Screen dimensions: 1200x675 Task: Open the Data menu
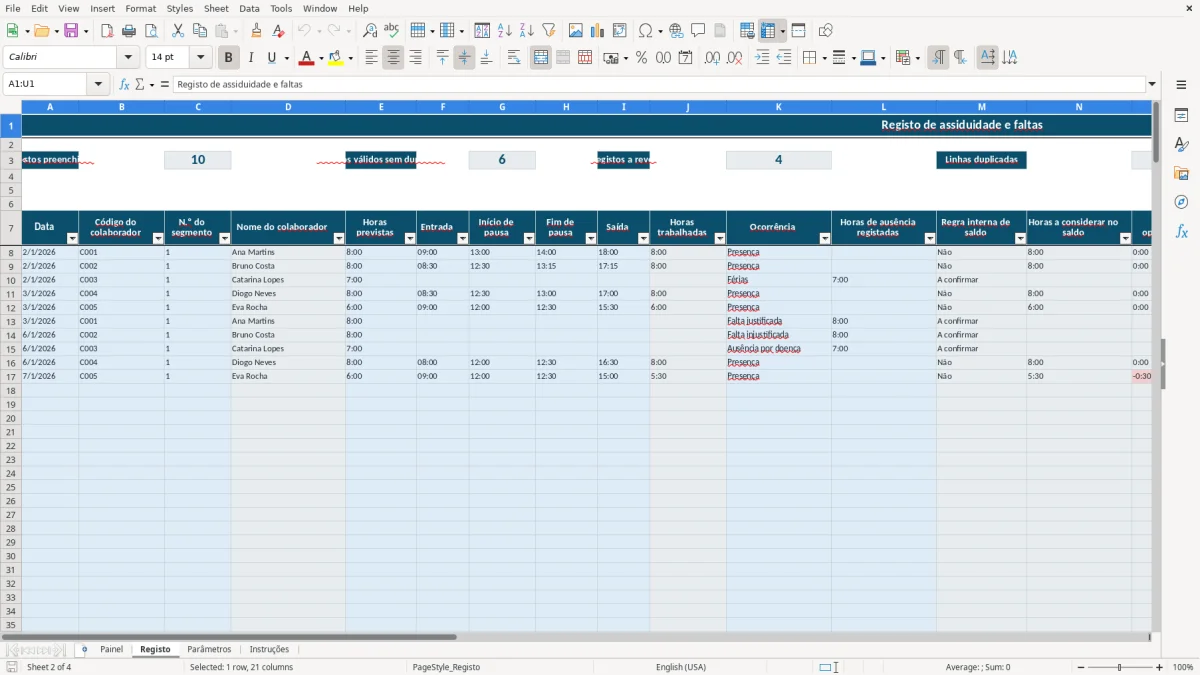(249, 8)
